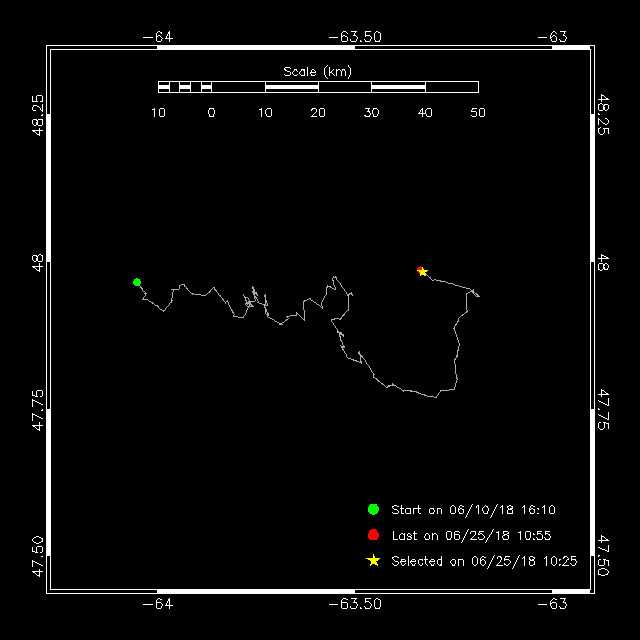Click the bottom '-63' longitude label

[552, 604]
